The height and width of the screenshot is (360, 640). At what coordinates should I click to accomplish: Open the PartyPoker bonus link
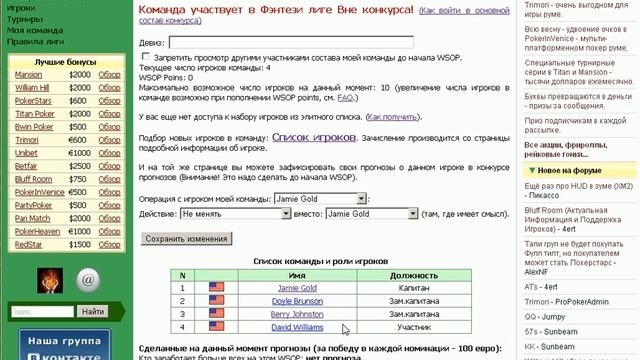pos(33,205)
